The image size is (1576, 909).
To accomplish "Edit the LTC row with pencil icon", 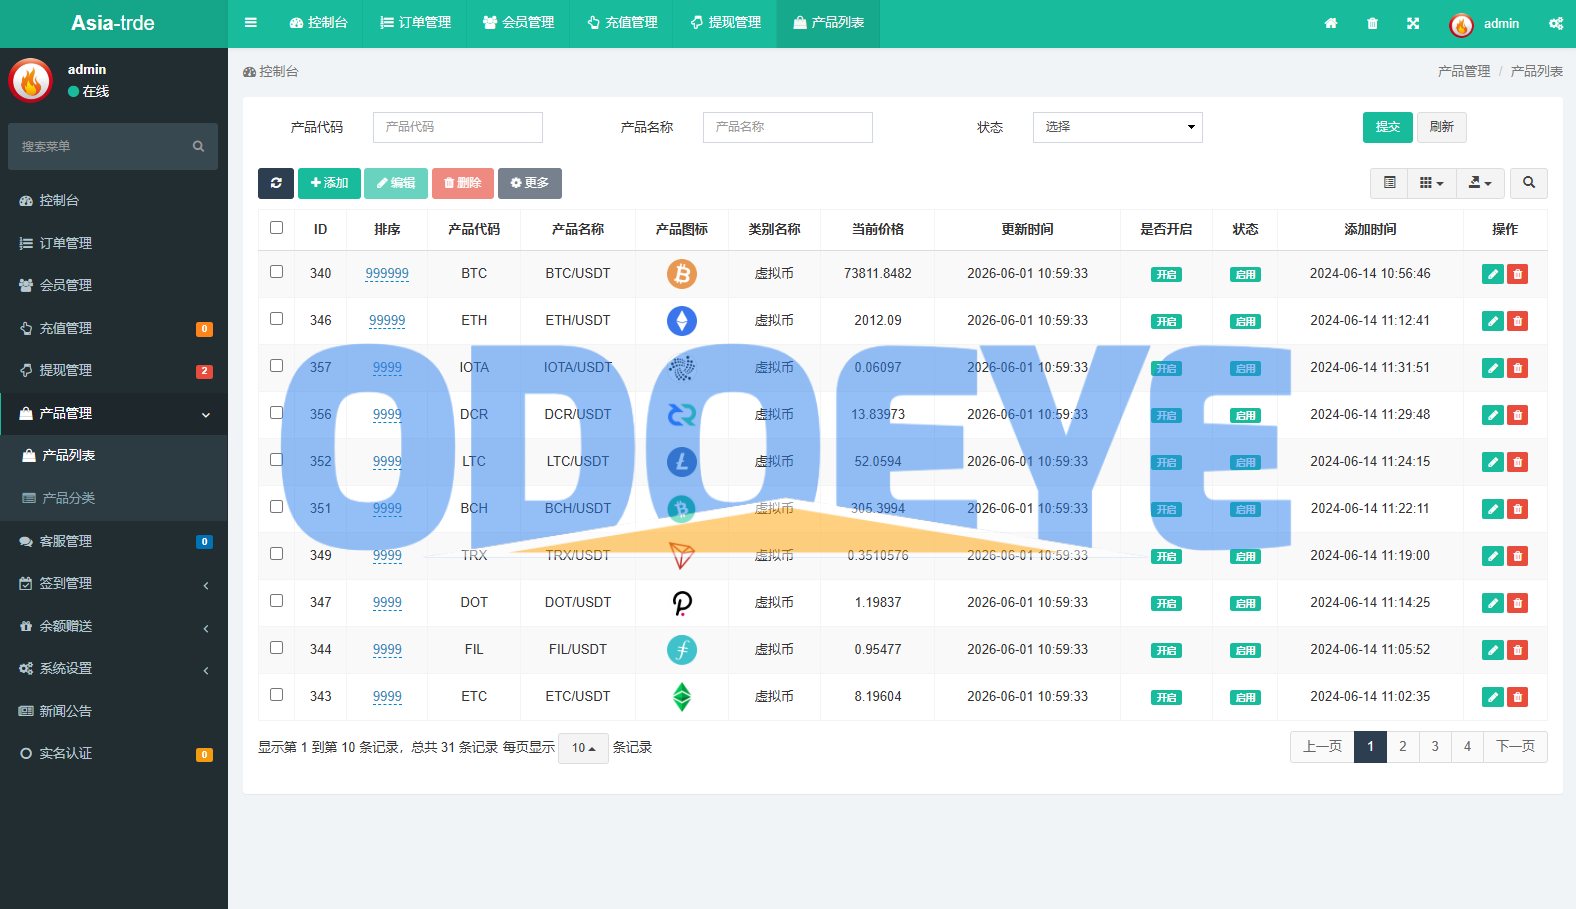I will point(1493,462).
